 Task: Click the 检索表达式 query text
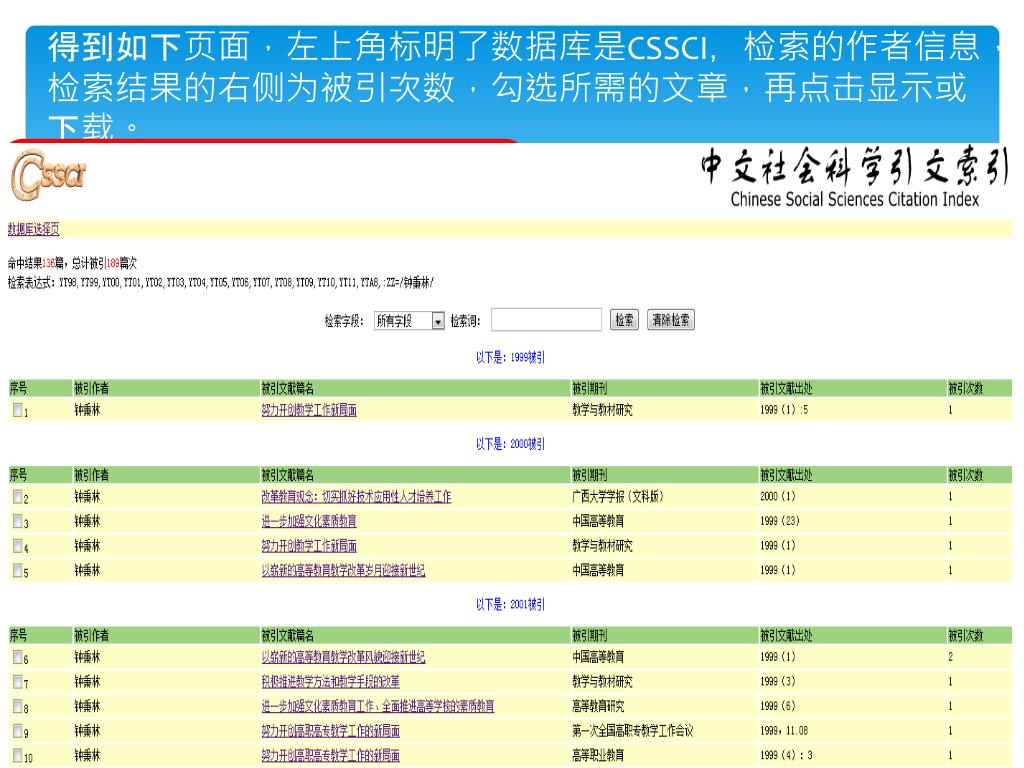(x=221, y=283)
